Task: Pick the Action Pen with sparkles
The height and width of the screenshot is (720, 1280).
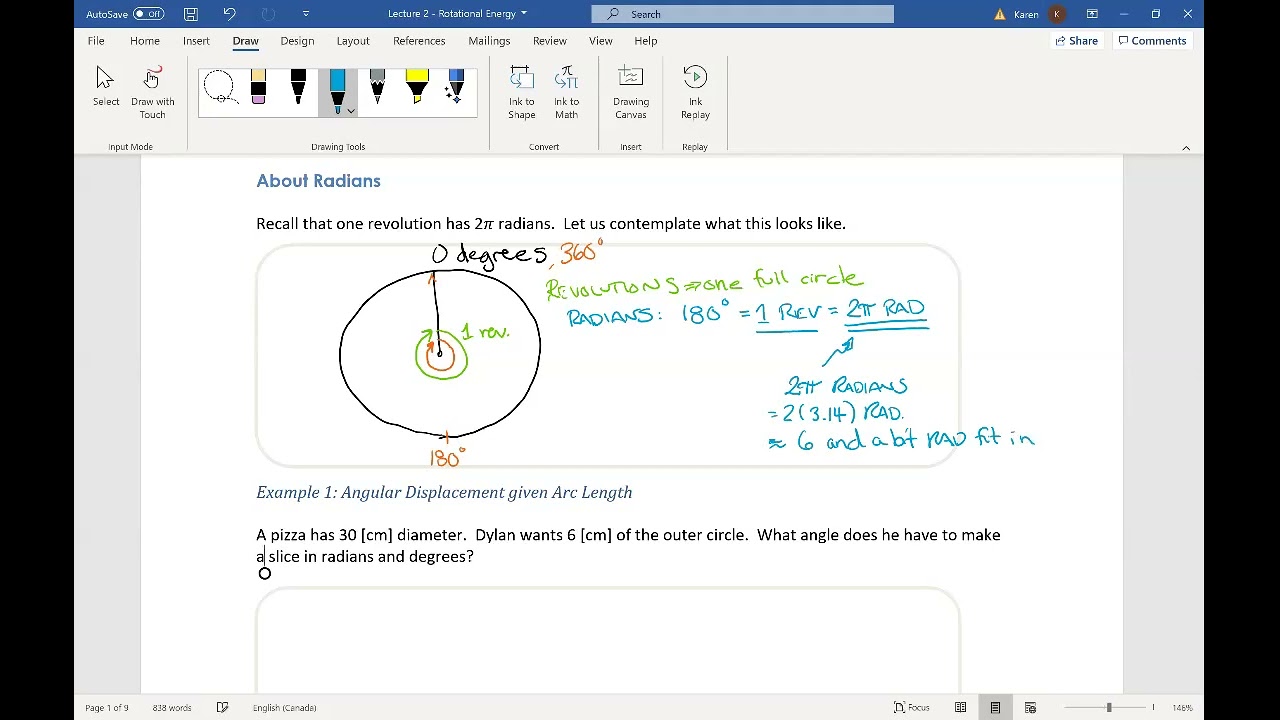Action: pyautogui.click(x=456, y=89)
